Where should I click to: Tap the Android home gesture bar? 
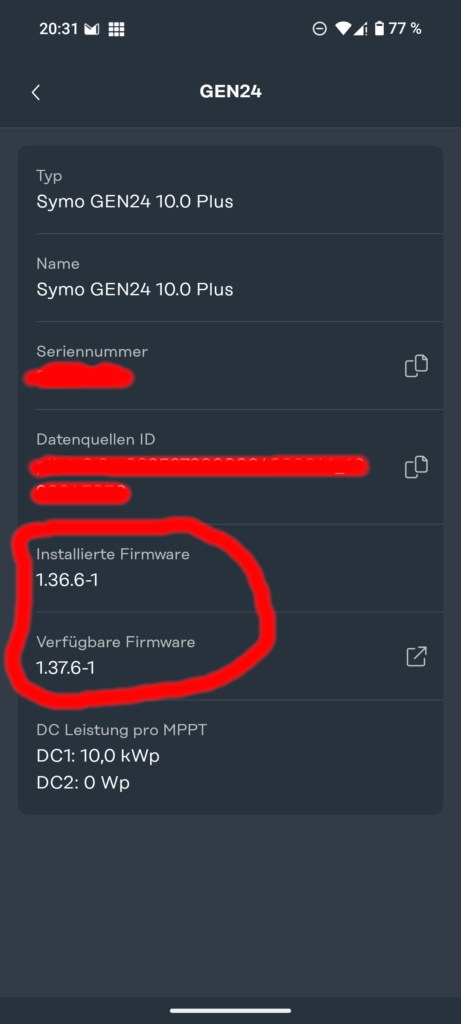(x=230, y=1011)
